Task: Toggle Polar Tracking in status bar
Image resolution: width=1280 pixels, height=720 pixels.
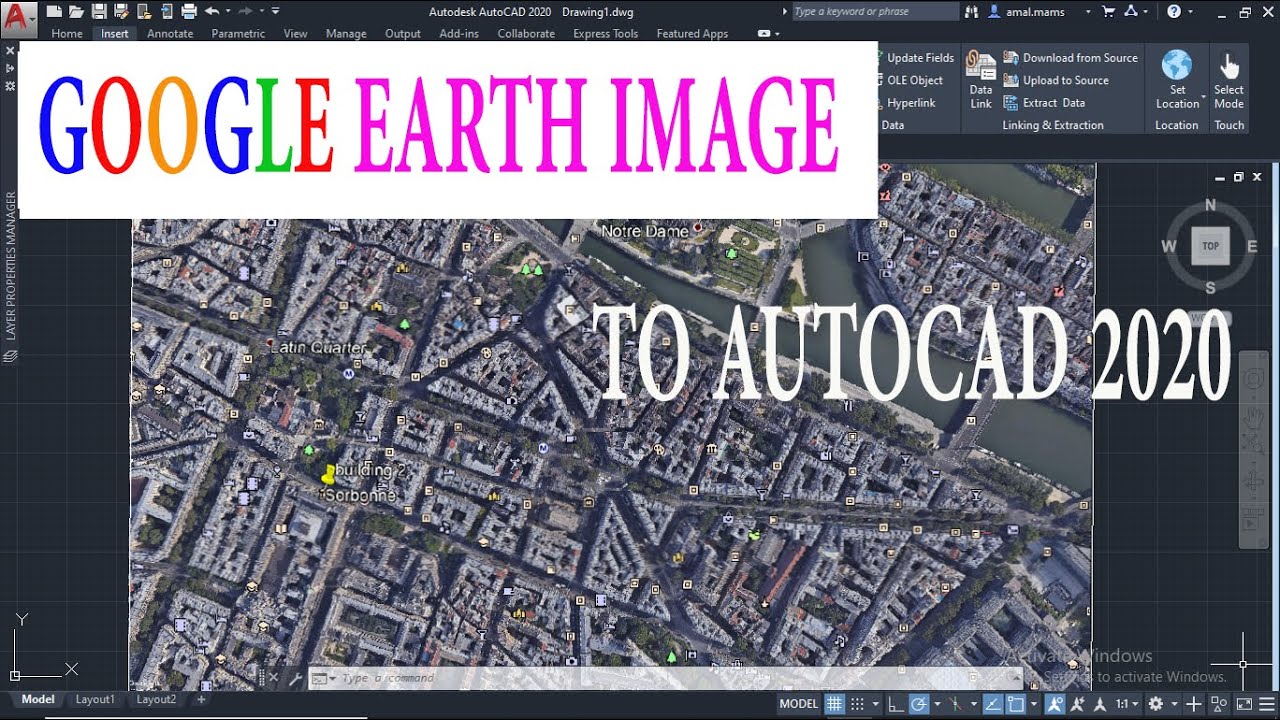Action: tap(917, 704)
